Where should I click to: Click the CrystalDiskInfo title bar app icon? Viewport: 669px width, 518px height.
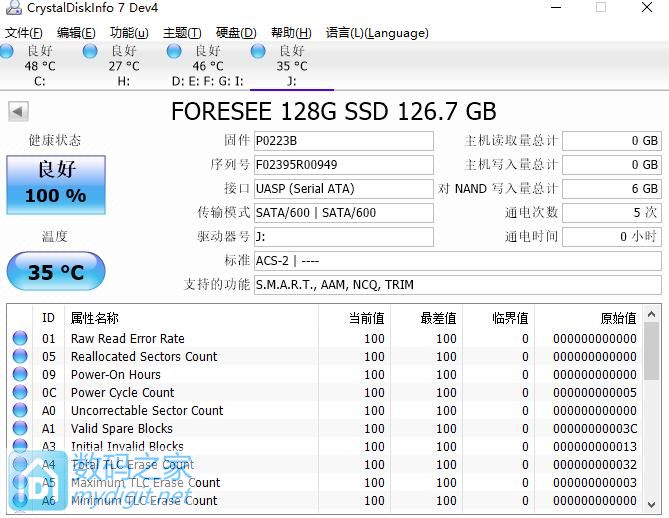click(x=14, y=7)
